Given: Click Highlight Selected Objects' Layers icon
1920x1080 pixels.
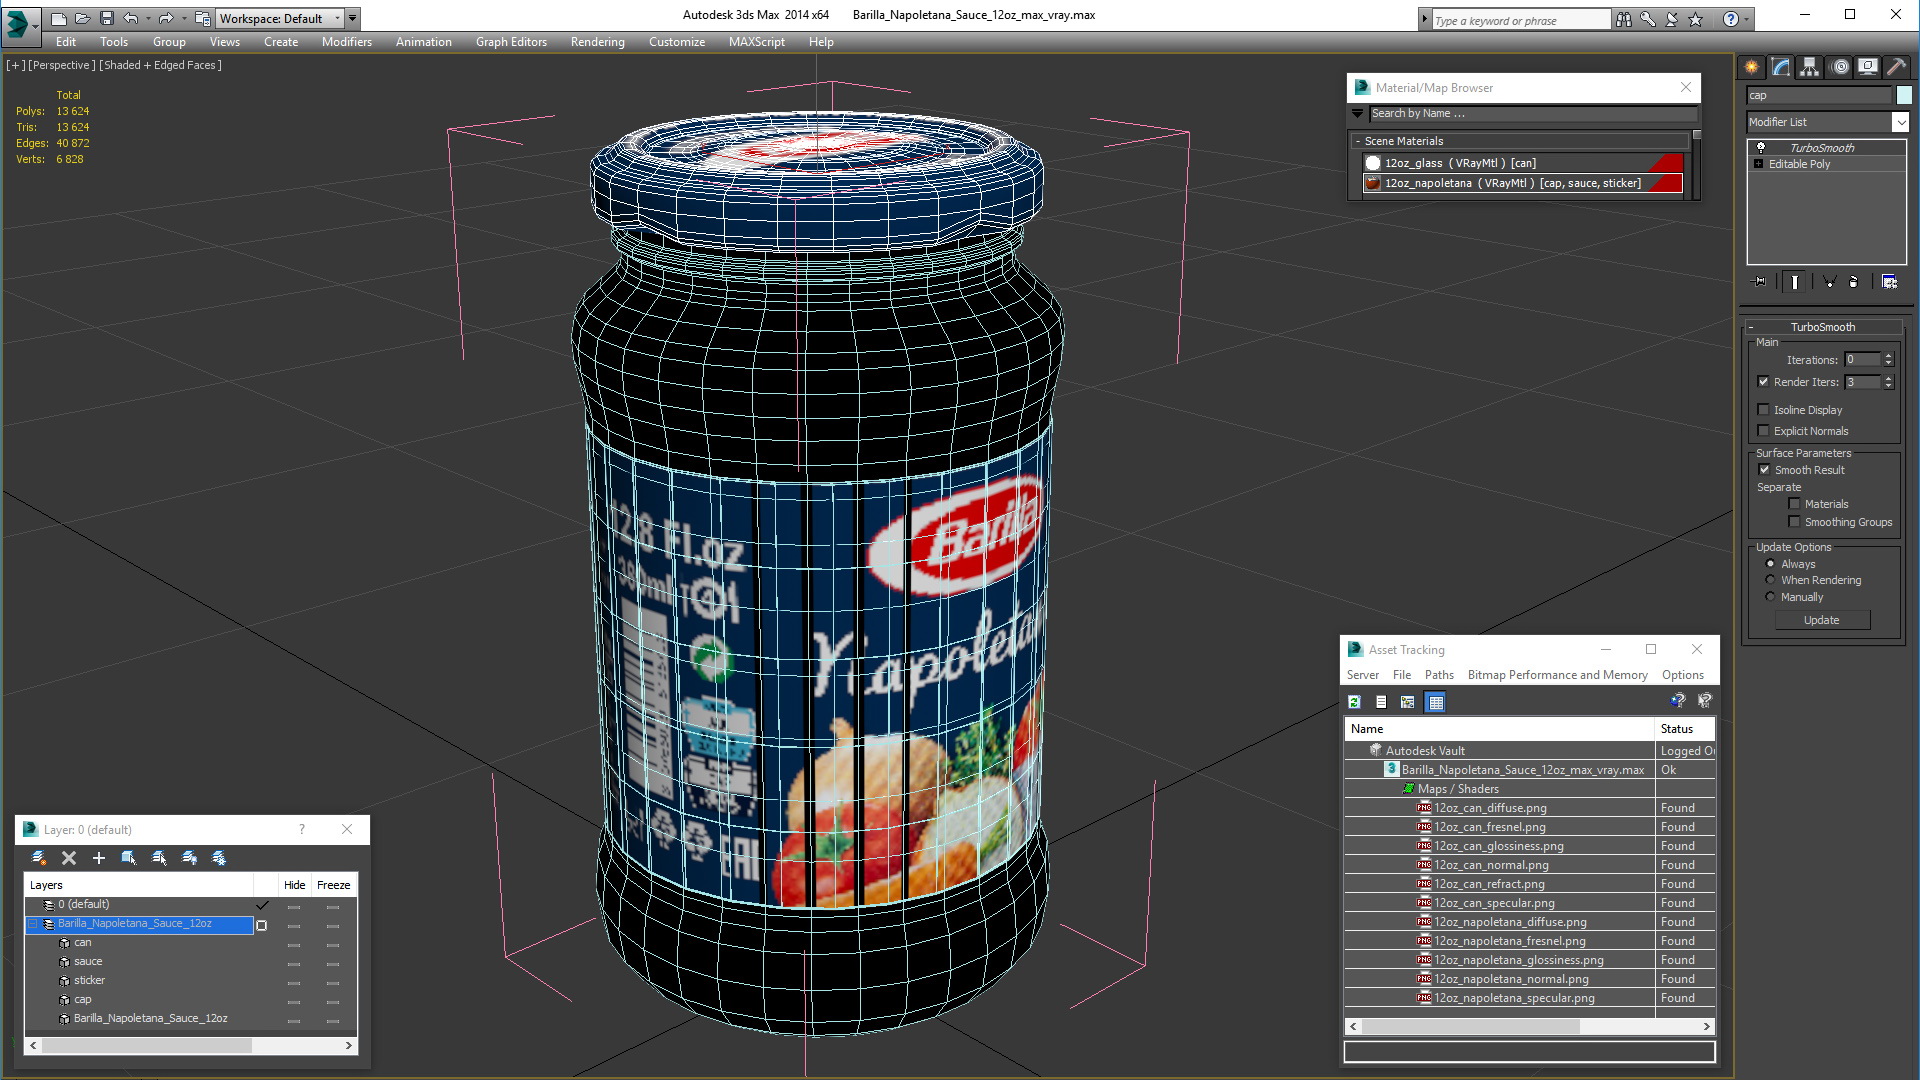Looking at the screenshot, I should 159,858.
